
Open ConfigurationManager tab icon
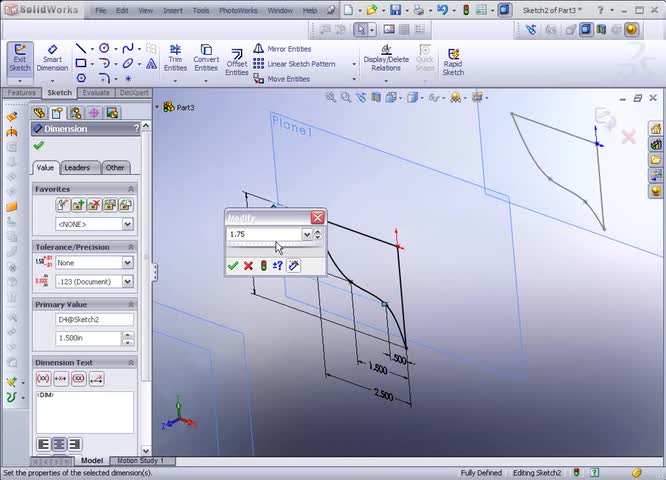[76, 113]
